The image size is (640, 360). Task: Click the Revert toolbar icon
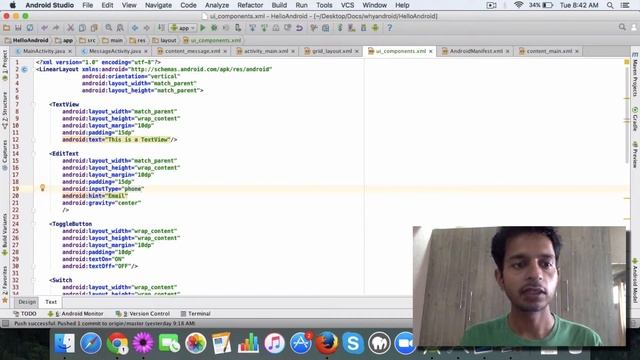click(x=299, y=28)
